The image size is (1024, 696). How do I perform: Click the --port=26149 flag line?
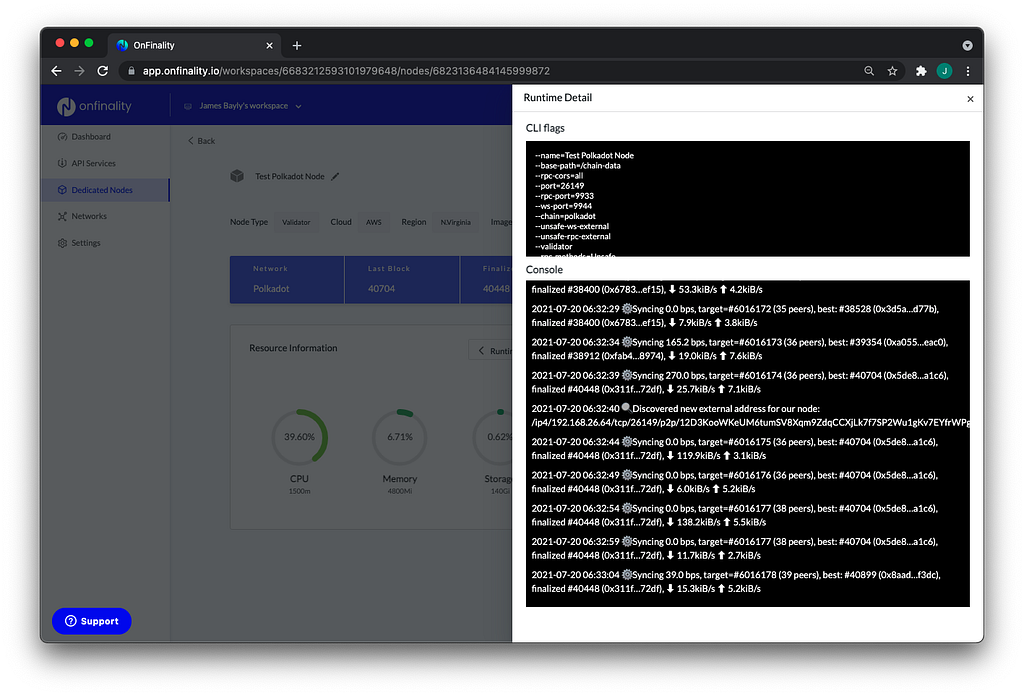(559, 186)
